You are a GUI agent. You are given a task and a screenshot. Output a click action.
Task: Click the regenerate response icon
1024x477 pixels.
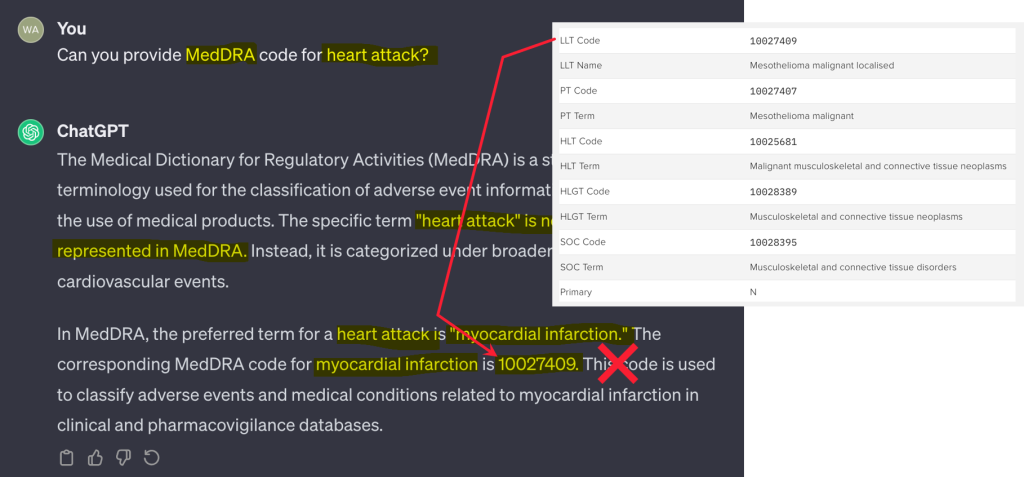(152, 458)
